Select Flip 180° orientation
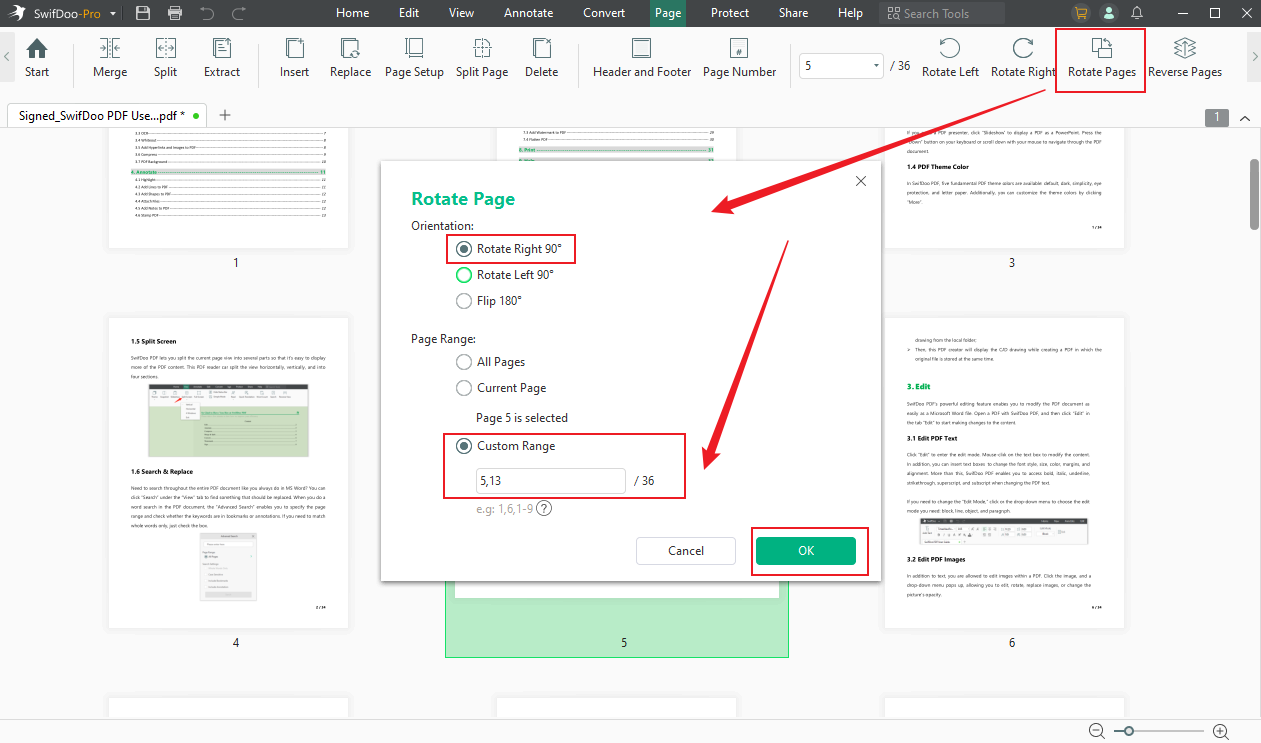The image size is (1261, 743). click(x=463, y=300)
